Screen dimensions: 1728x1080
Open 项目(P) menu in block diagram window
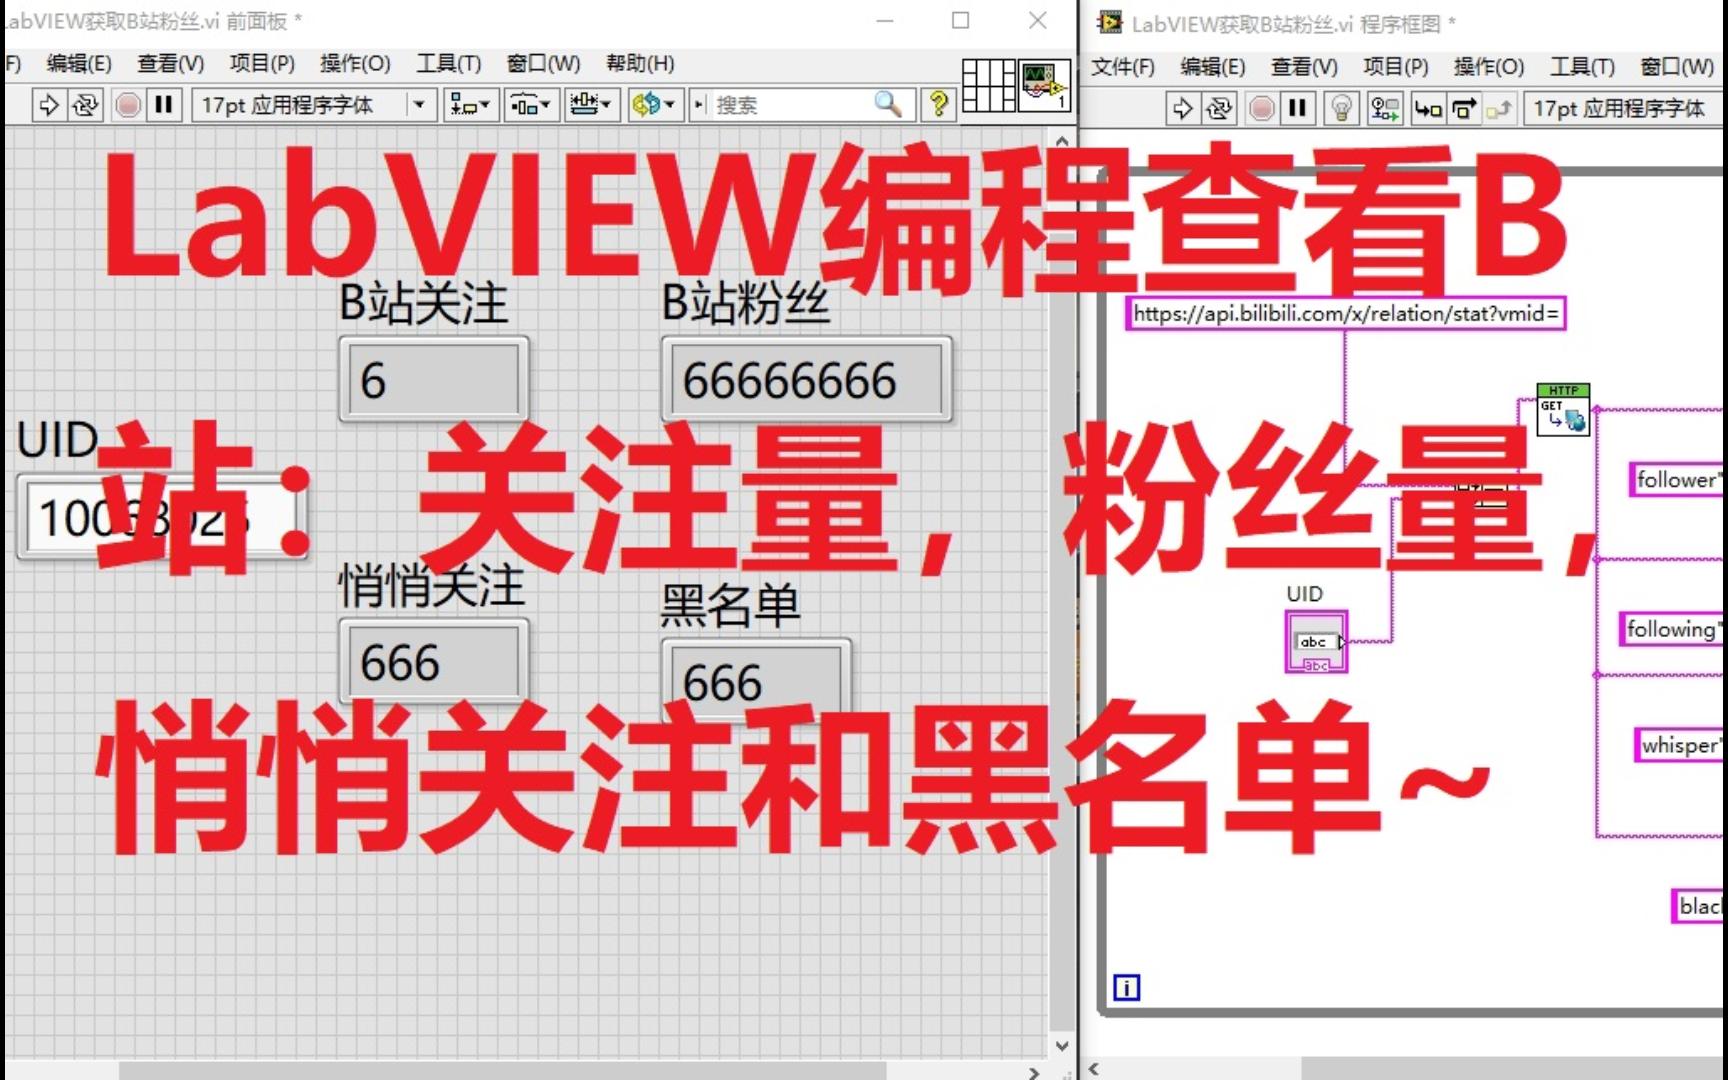(1396, 67)
